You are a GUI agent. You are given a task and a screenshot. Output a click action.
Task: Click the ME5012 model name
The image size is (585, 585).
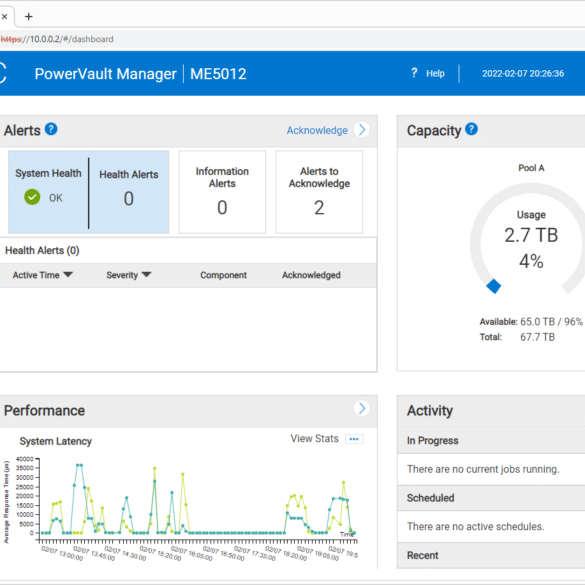[x=218, y=74]
